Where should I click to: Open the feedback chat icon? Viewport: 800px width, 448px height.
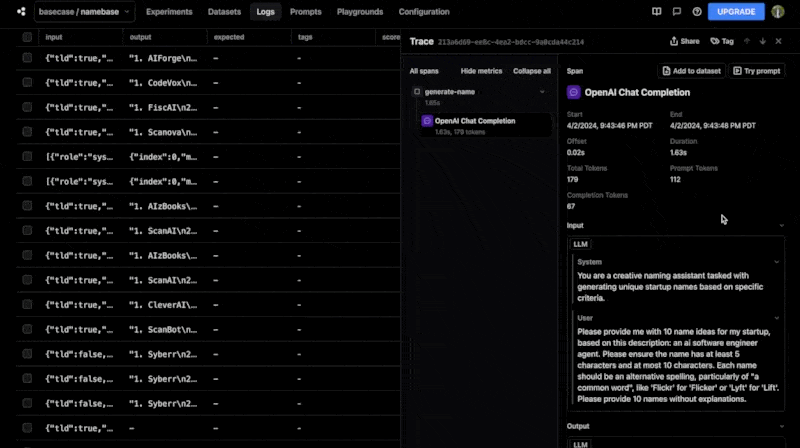point(677,11)
